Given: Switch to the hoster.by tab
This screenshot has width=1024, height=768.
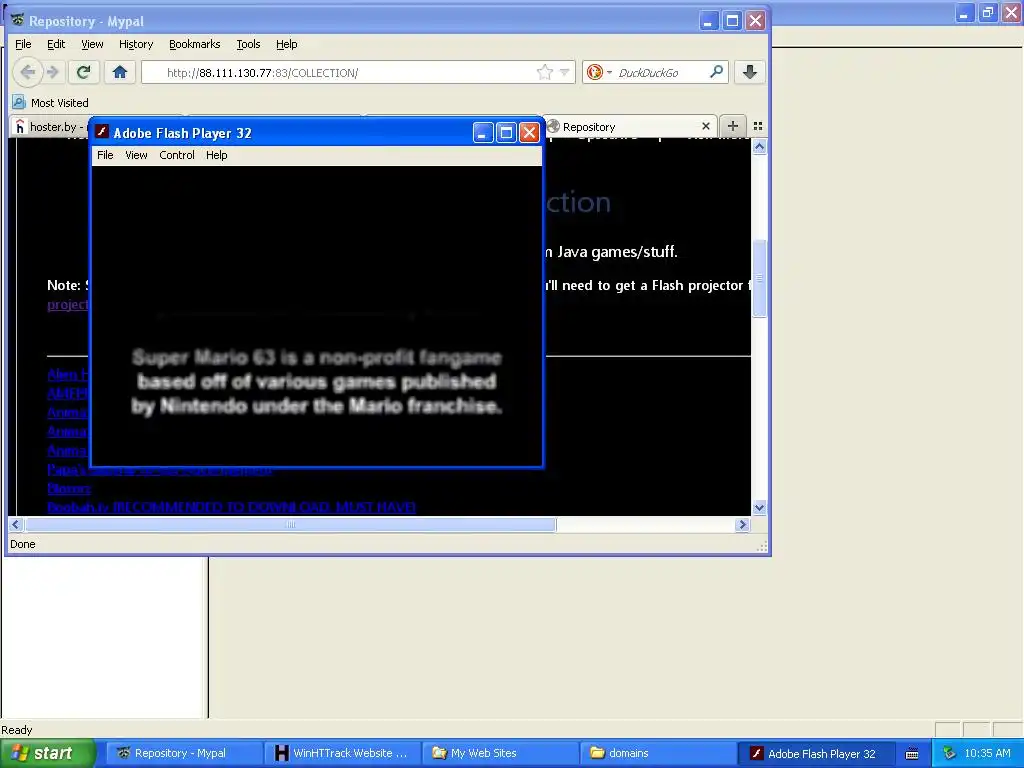Looking at the screenshot, I should point(49,127).
